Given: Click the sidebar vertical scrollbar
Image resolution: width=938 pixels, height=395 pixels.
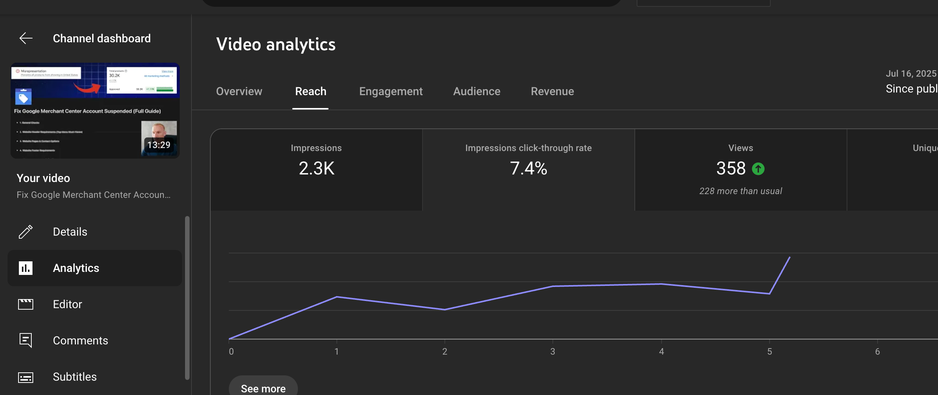Looking at the screenshot, I should (x=187, y=297).
